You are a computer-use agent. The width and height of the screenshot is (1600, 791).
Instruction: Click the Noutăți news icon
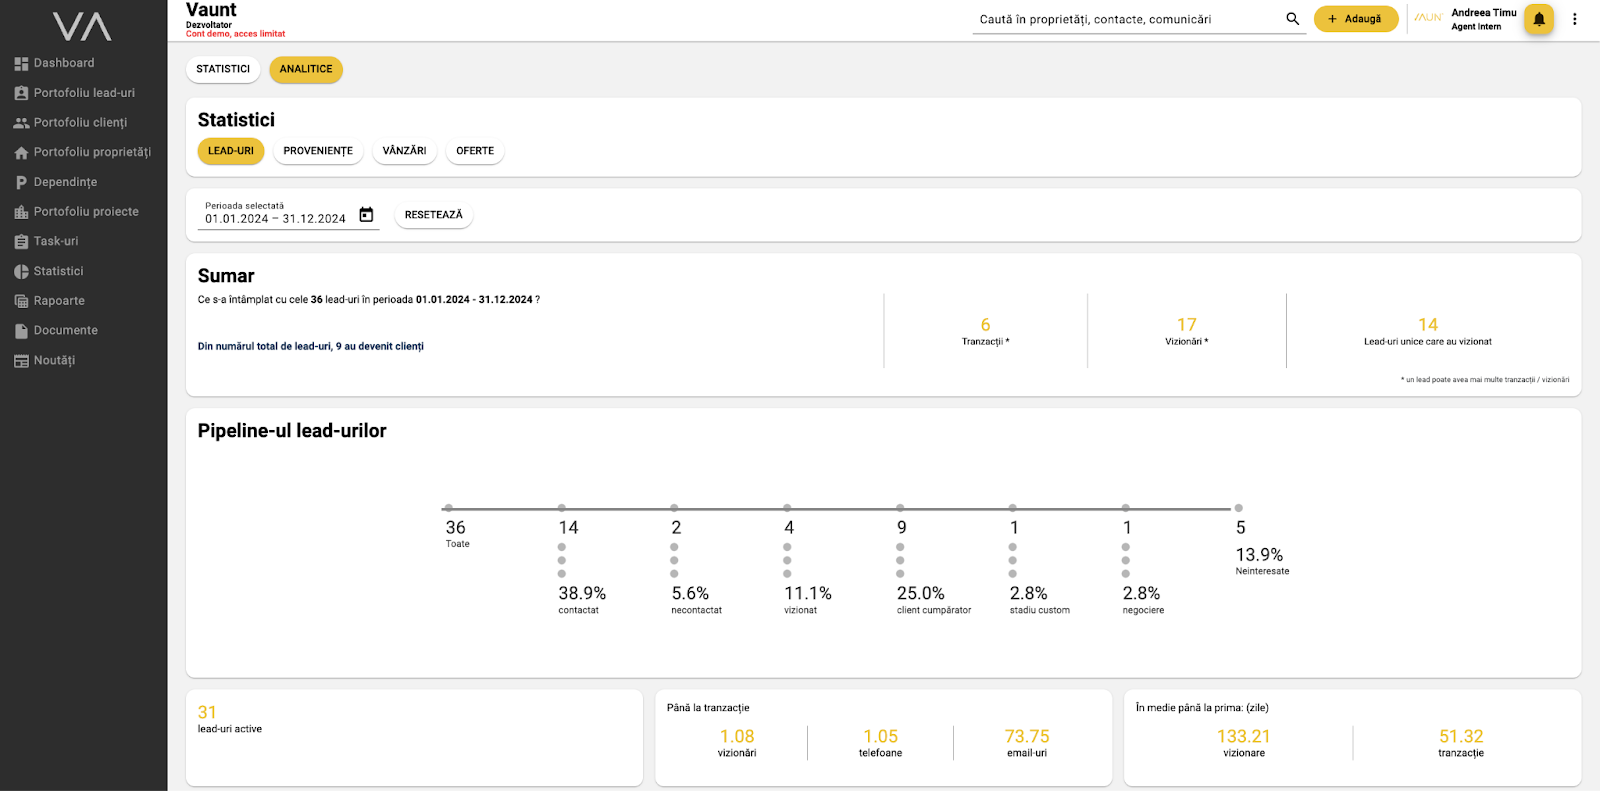coord(21,361)
